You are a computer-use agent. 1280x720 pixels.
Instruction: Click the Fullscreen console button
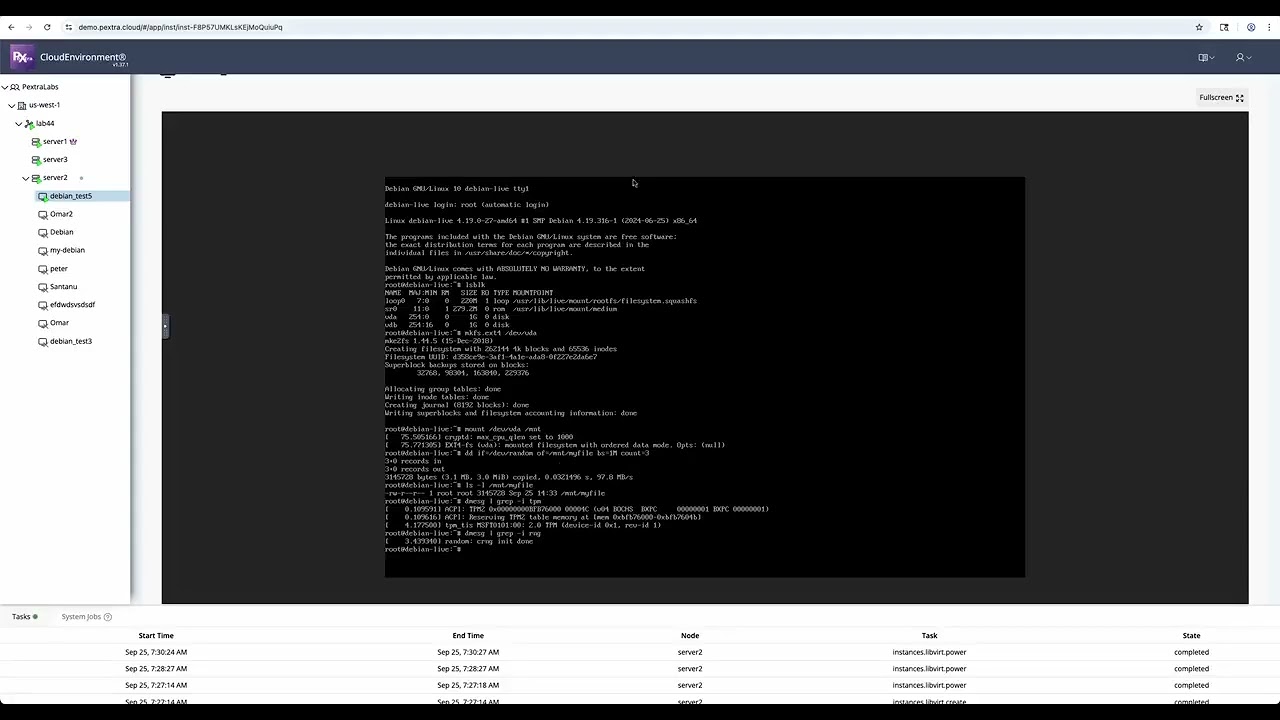coord(1221,97)
